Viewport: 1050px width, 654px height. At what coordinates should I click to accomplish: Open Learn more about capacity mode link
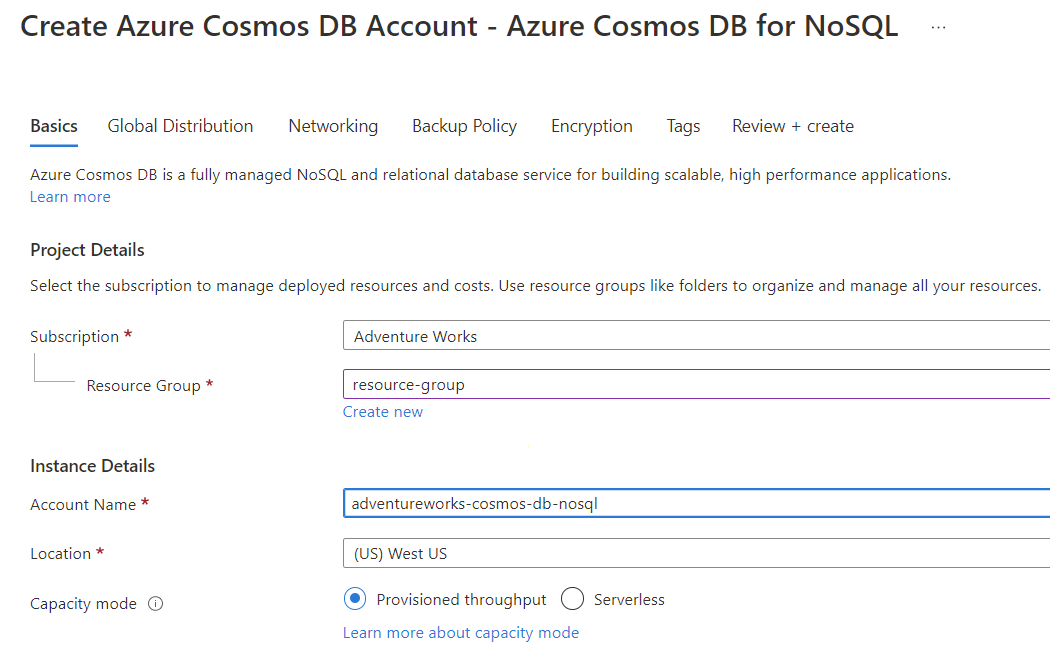tap(461, 633)
